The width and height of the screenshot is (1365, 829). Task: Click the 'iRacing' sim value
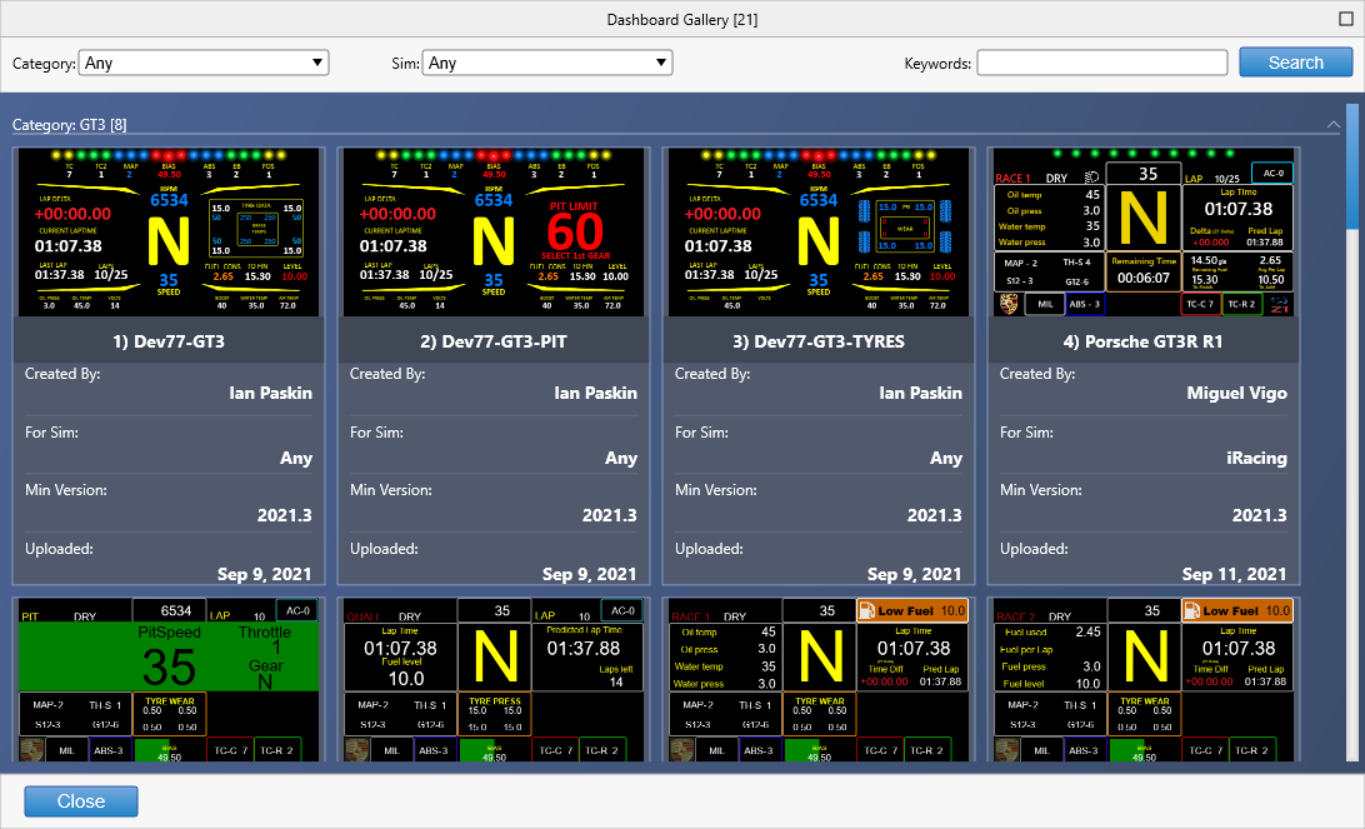pos(1257,458)
